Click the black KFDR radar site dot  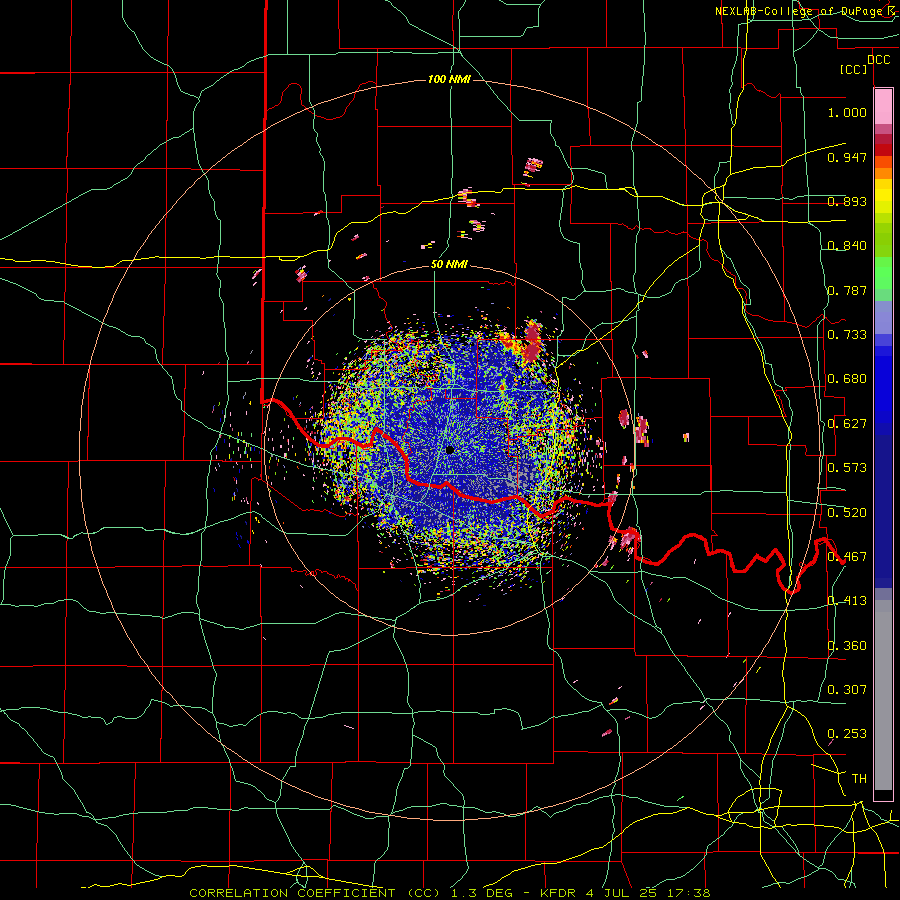coord(450,450)
